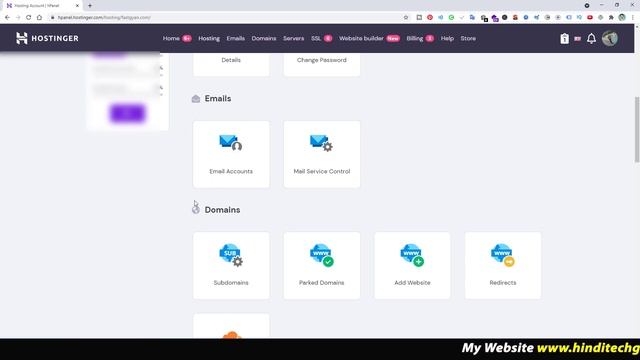
Task: Open the shopping bag icon in header
Action: pyautogui.click(x=564, y=38)
